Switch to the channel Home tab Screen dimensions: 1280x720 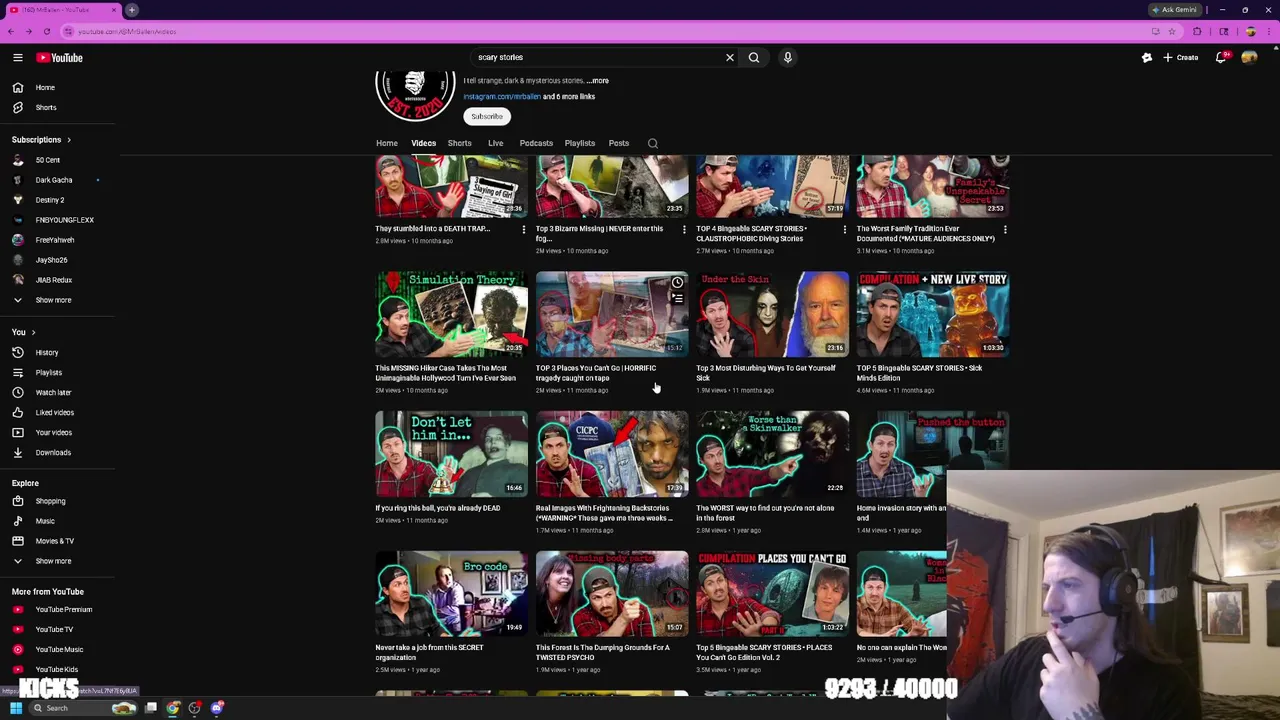387,144
